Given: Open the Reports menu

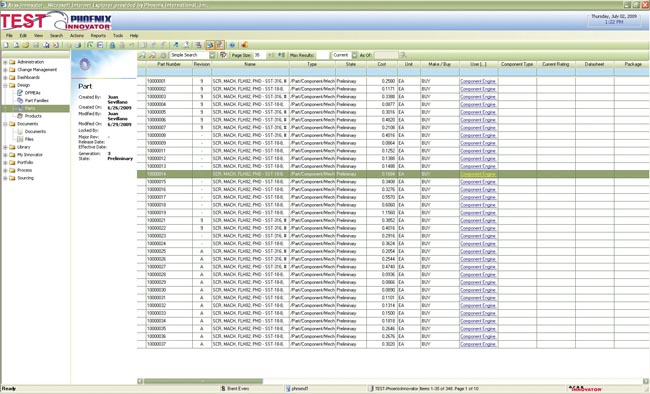Looking at the screenshot, I should pyautogui.click(x=98, y=36).
